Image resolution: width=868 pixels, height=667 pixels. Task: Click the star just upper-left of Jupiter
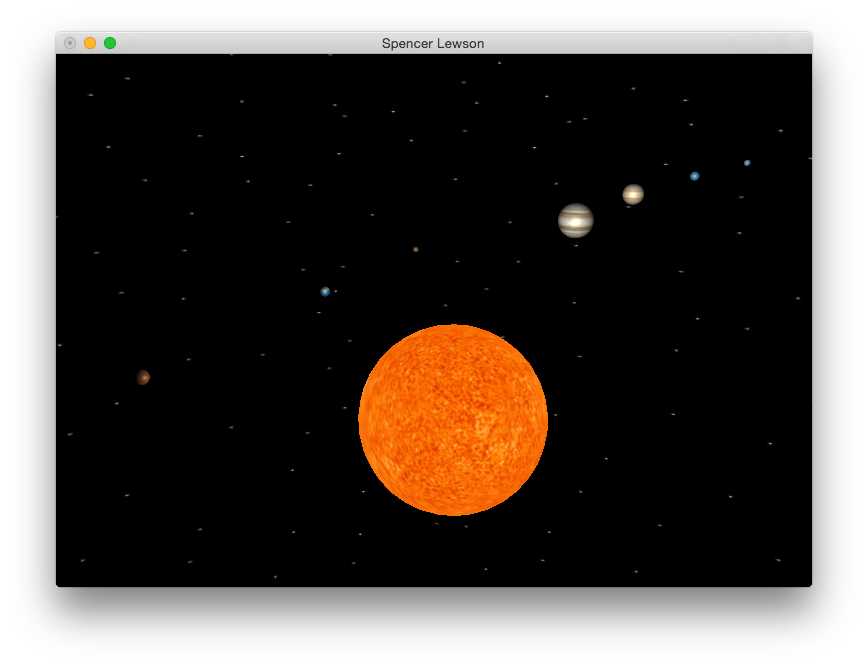[x=556, y=184]
